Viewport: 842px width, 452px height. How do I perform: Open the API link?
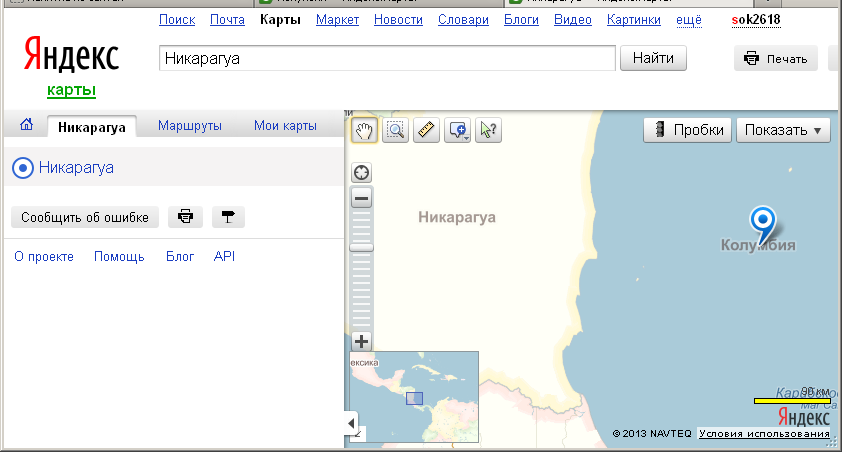pyautogui.click(x=224, y=256)
